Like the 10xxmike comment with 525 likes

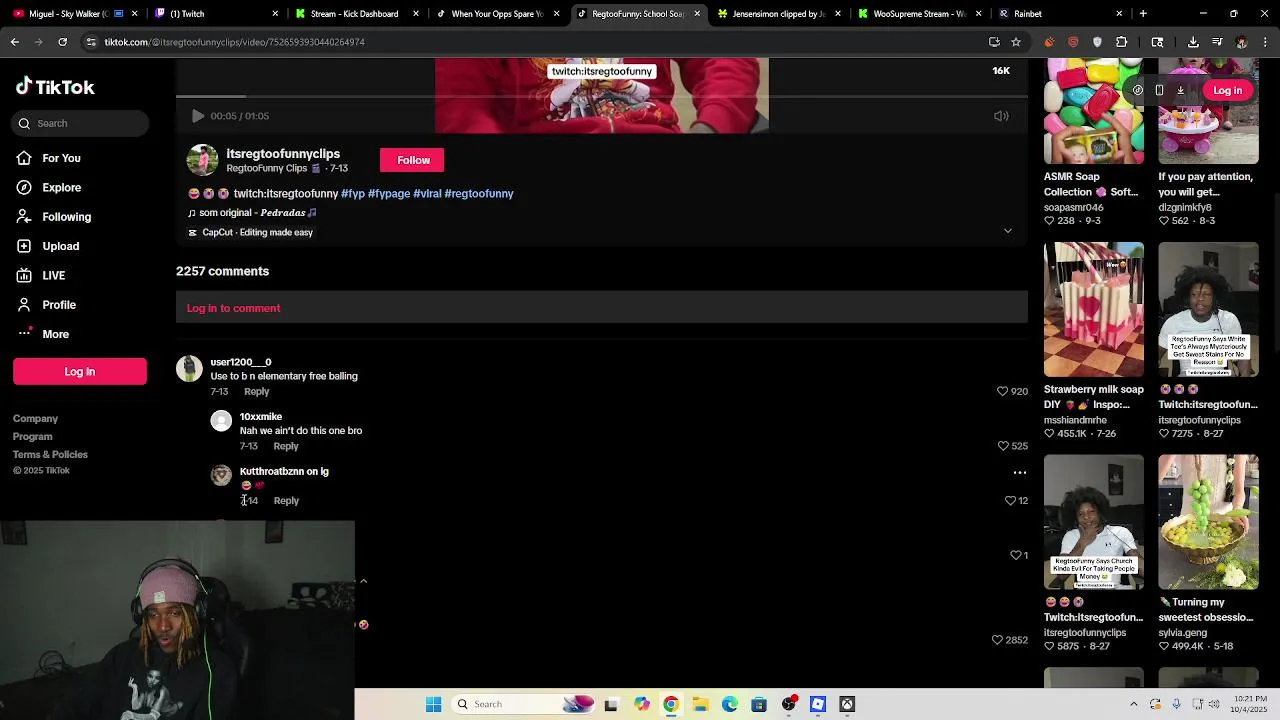pos(1003,446)
